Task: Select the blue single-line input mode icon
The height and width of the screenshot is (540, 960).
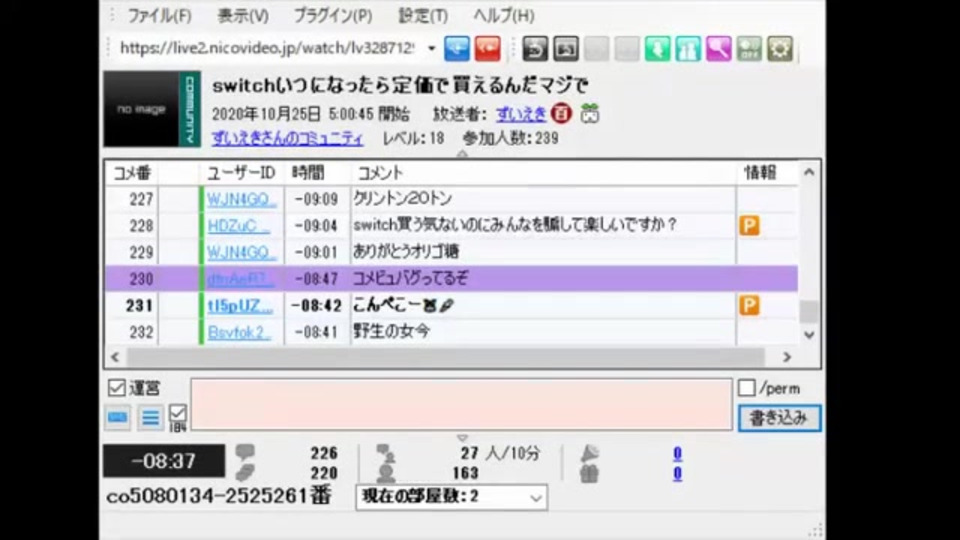Action: [118, 418]
